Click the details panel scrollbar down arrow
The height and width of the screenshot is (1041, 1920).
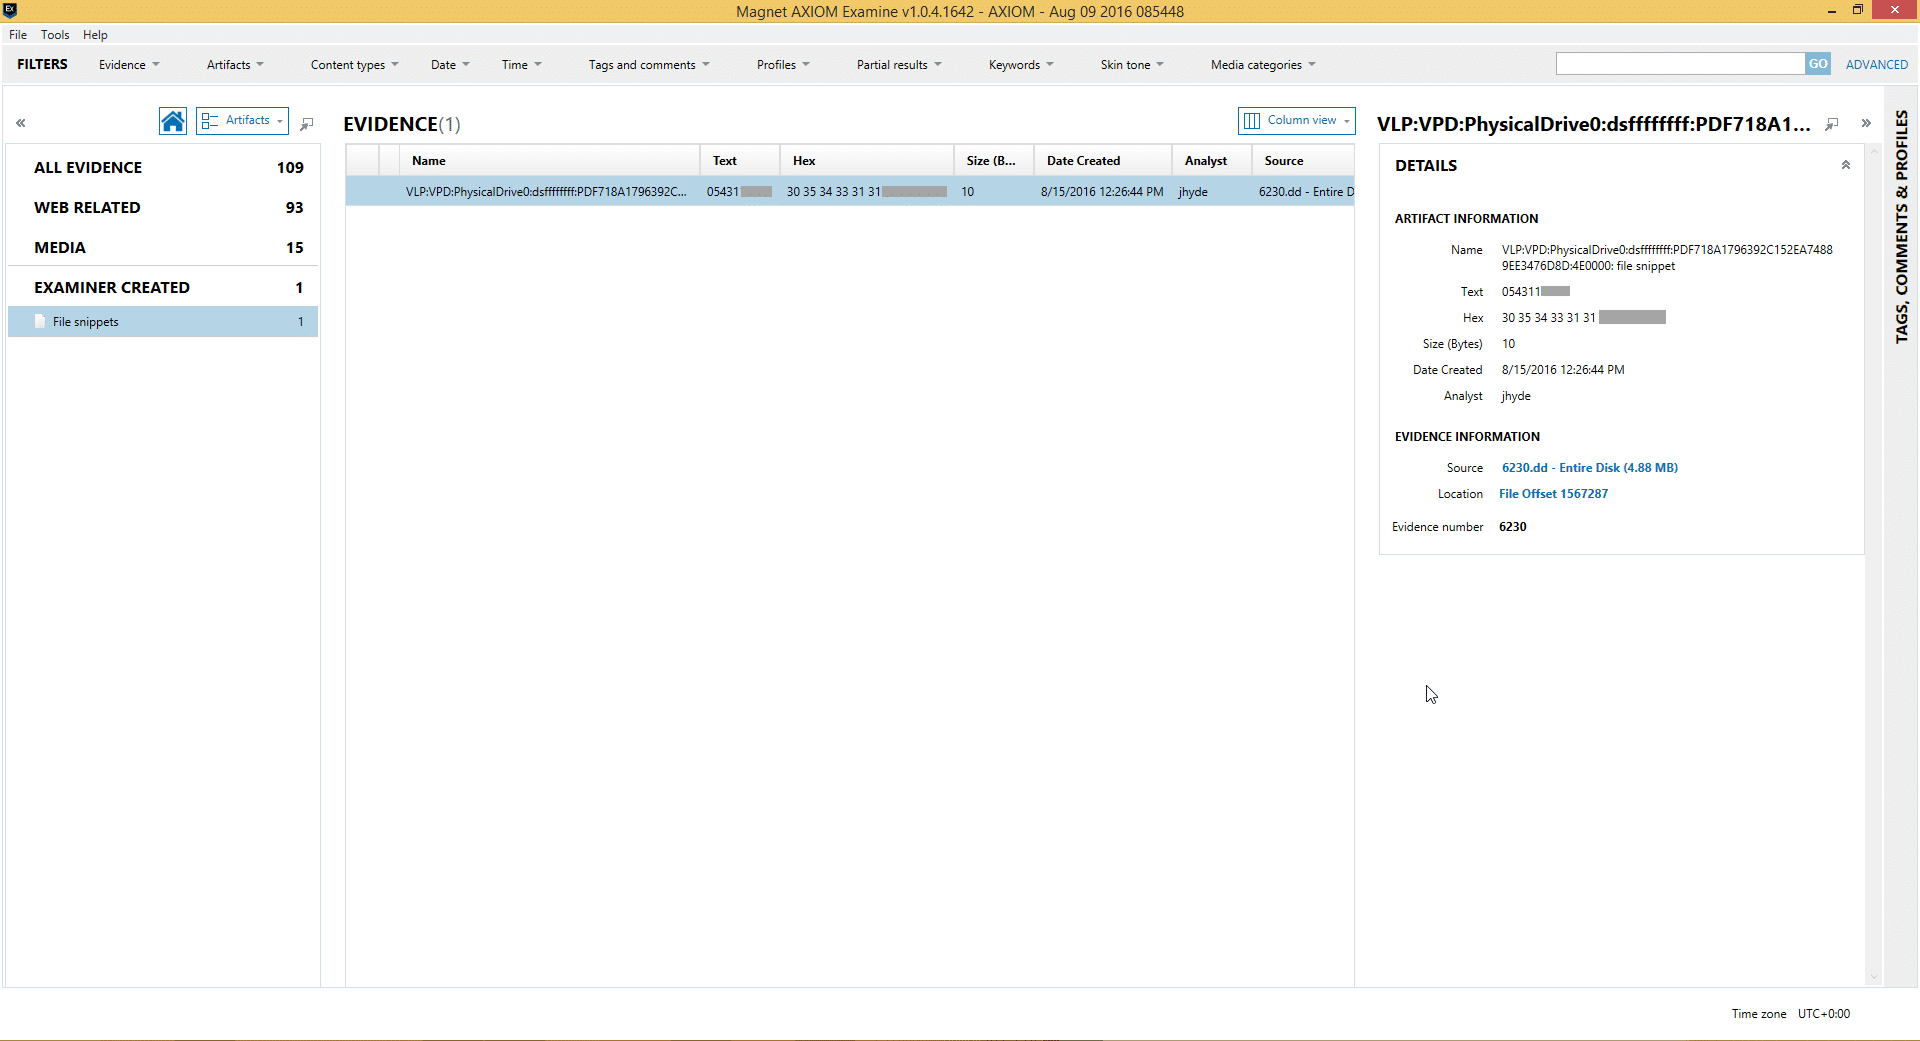click(1874, 977)
